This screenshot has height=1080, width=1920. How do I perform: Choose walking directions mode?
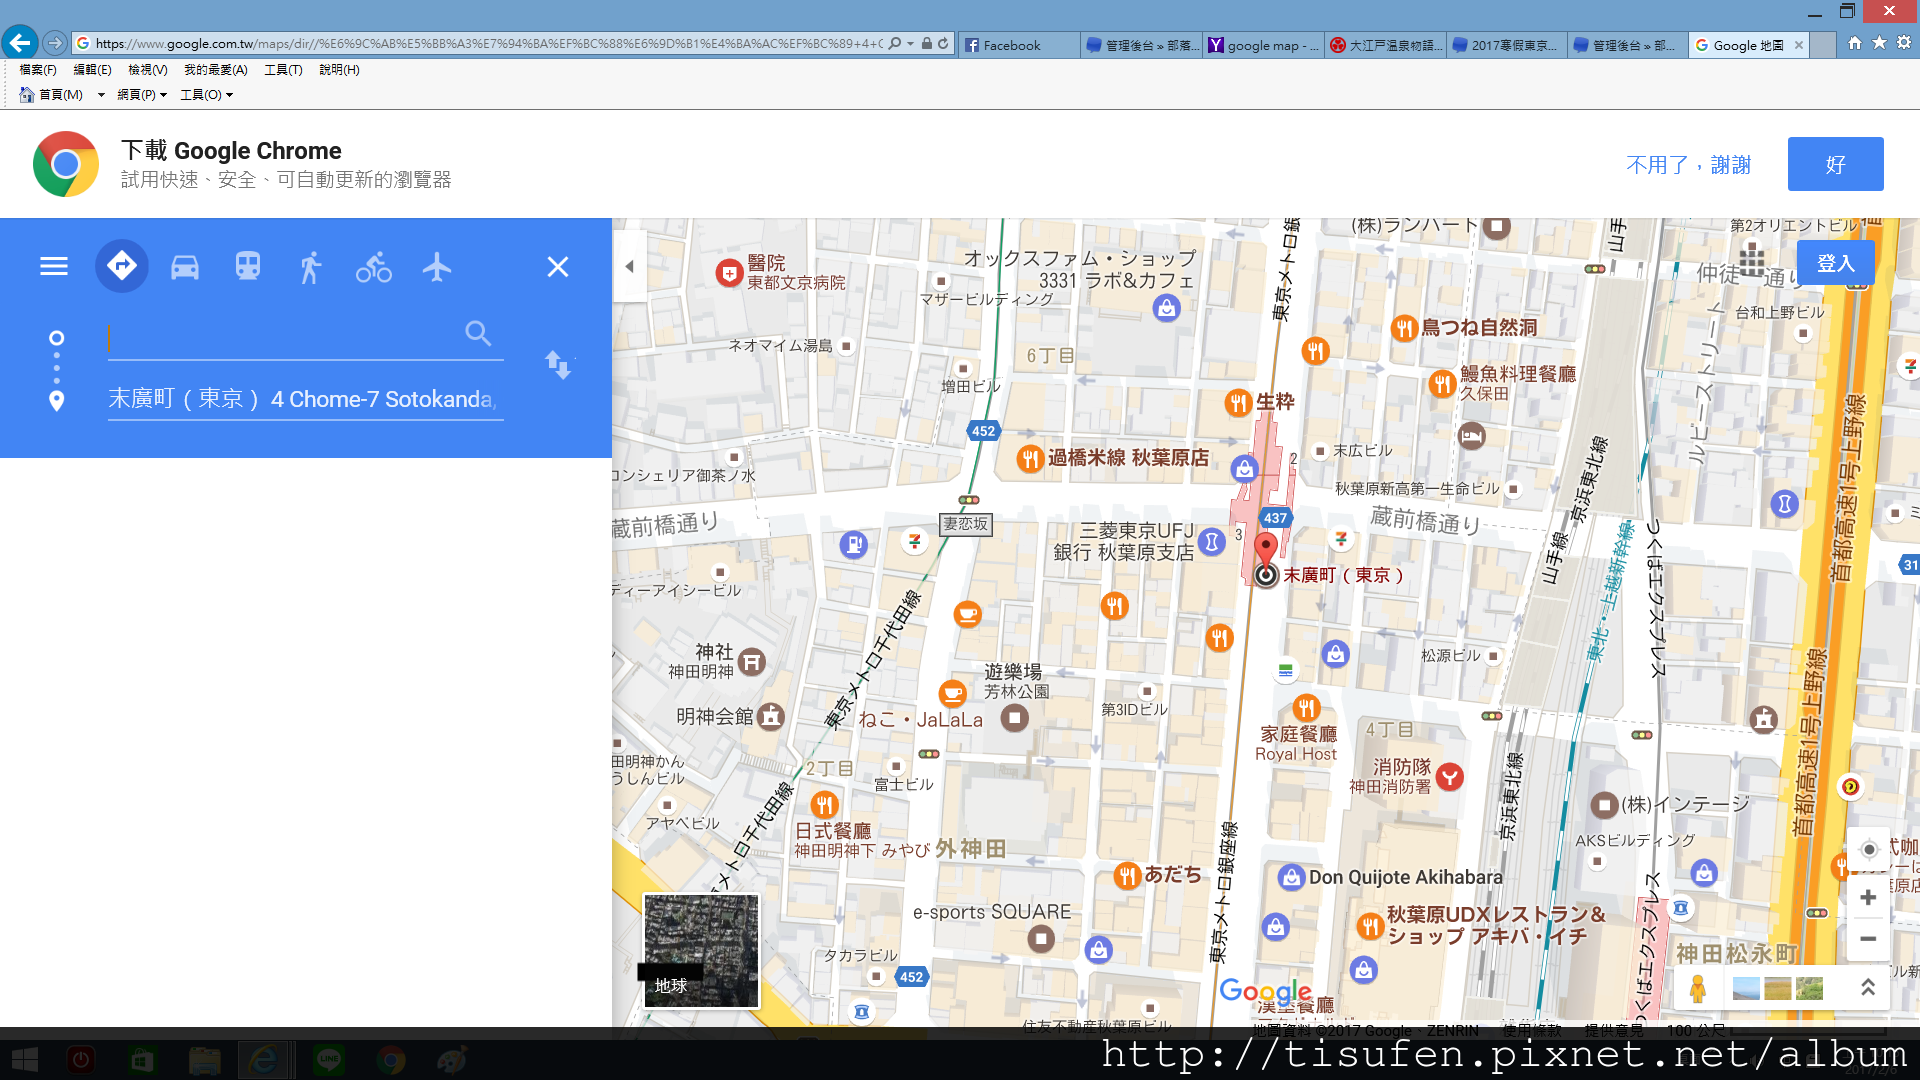pos(311,267)
